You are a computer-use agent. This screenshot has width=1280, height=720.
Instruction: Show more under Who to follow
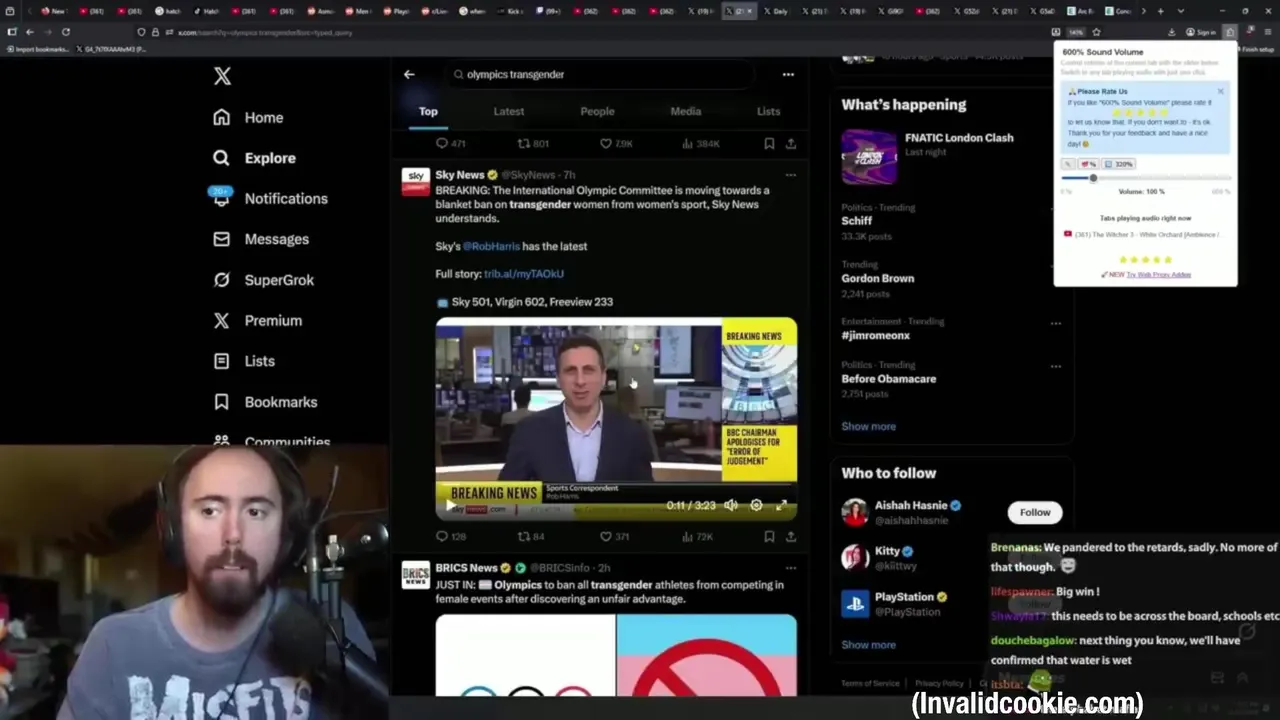click(x=868, y=645)
